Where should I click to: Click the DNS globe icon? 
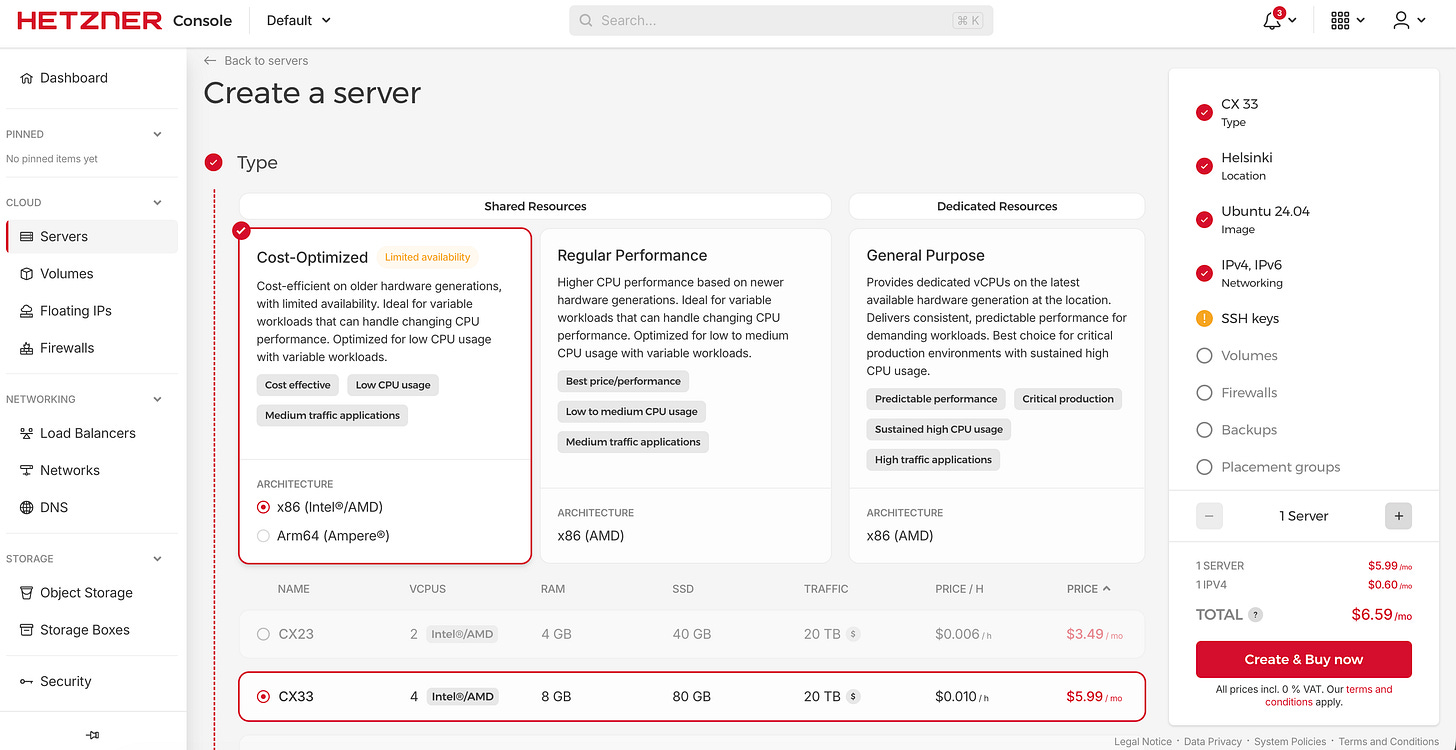(27, 507)
